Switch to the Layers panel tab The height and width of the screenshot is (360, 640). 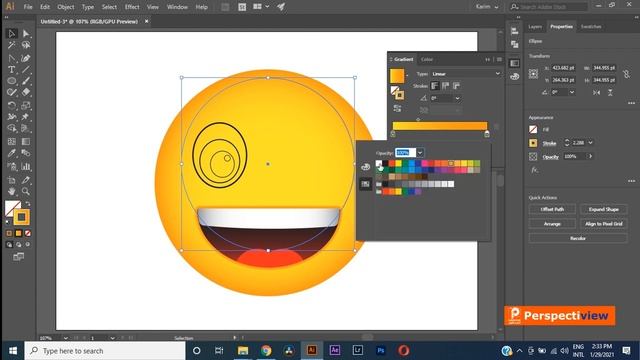tap(535, 27)
